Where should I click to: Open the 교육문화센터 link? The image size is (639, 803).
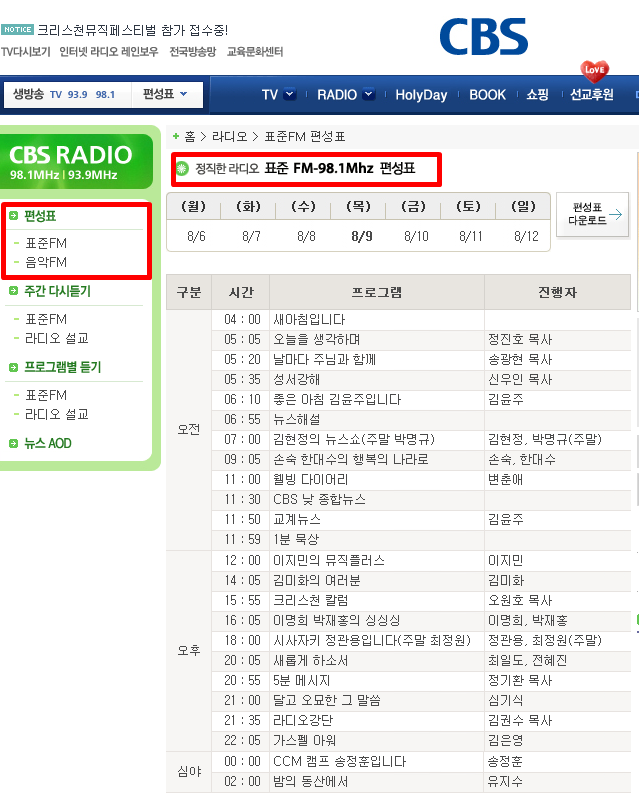click(255, 52)
